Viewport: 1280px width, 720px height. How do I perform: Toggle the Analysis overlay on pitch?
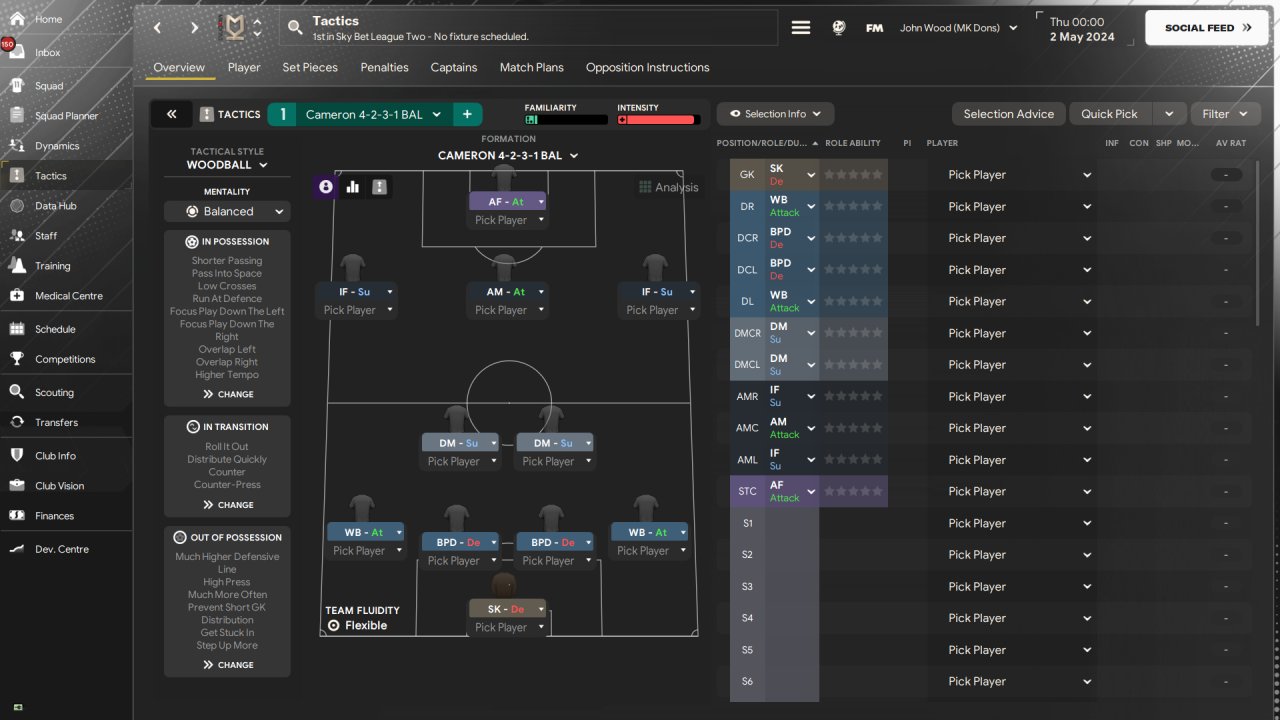pos(669,187)
